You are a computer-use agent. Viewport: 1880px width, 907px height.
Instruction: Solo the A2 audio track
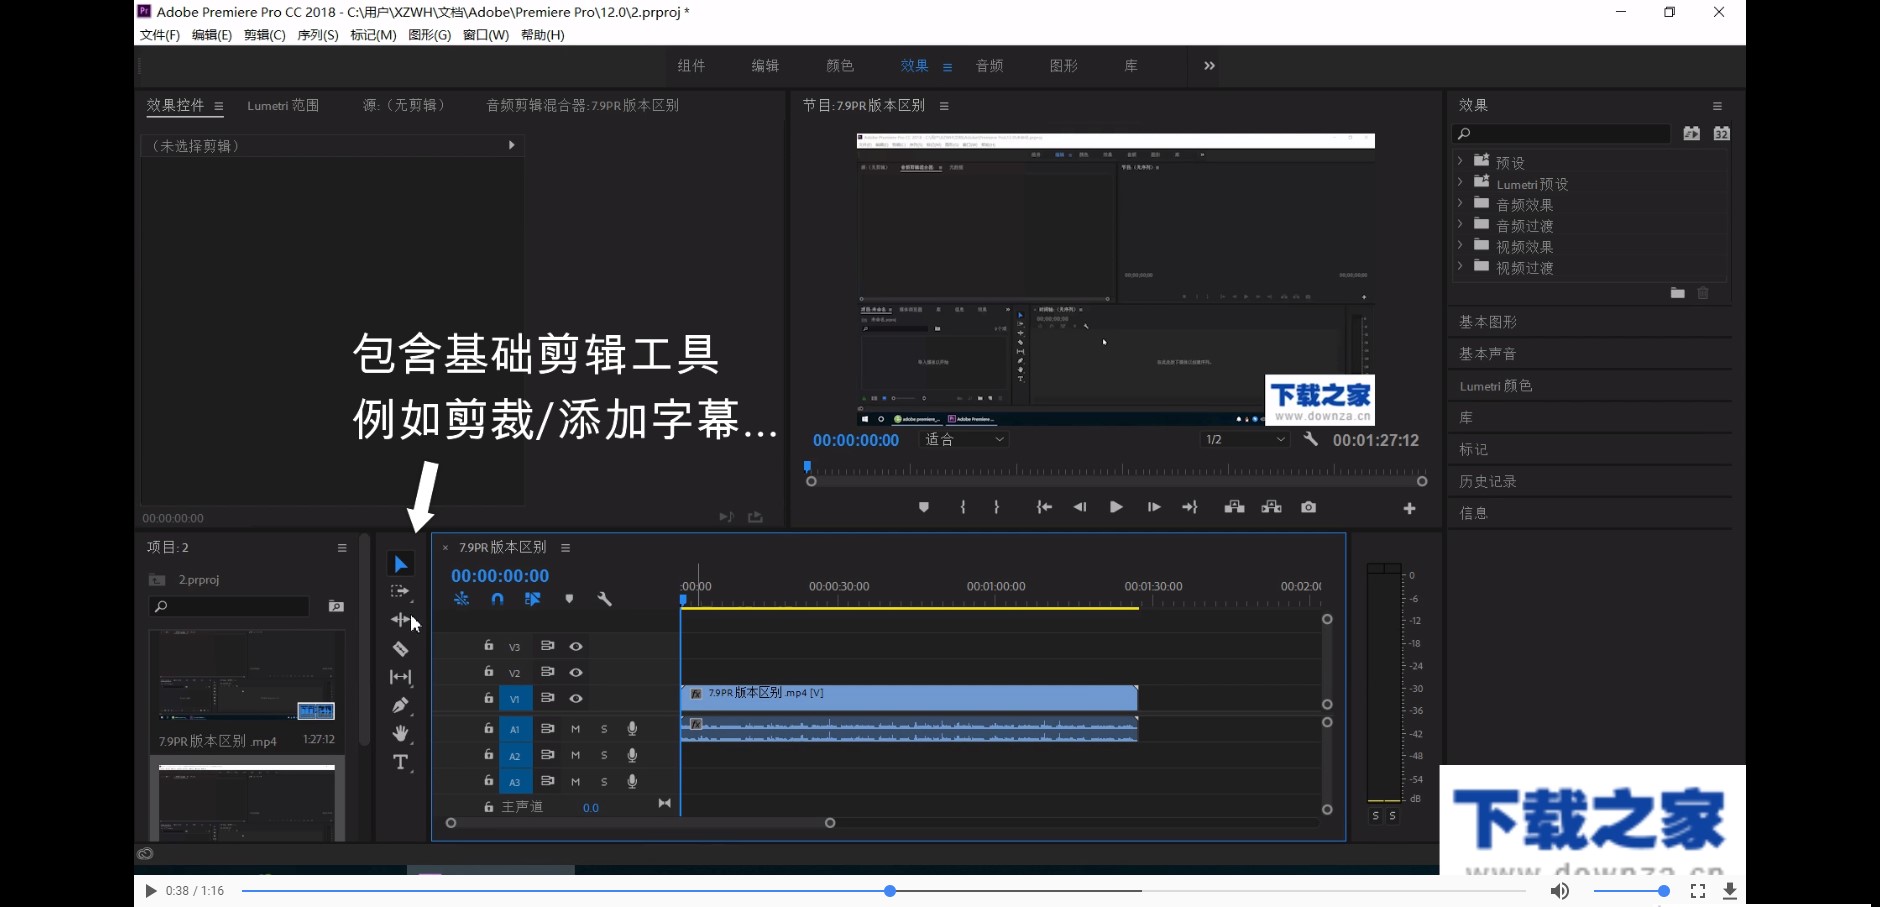point(604,755)
